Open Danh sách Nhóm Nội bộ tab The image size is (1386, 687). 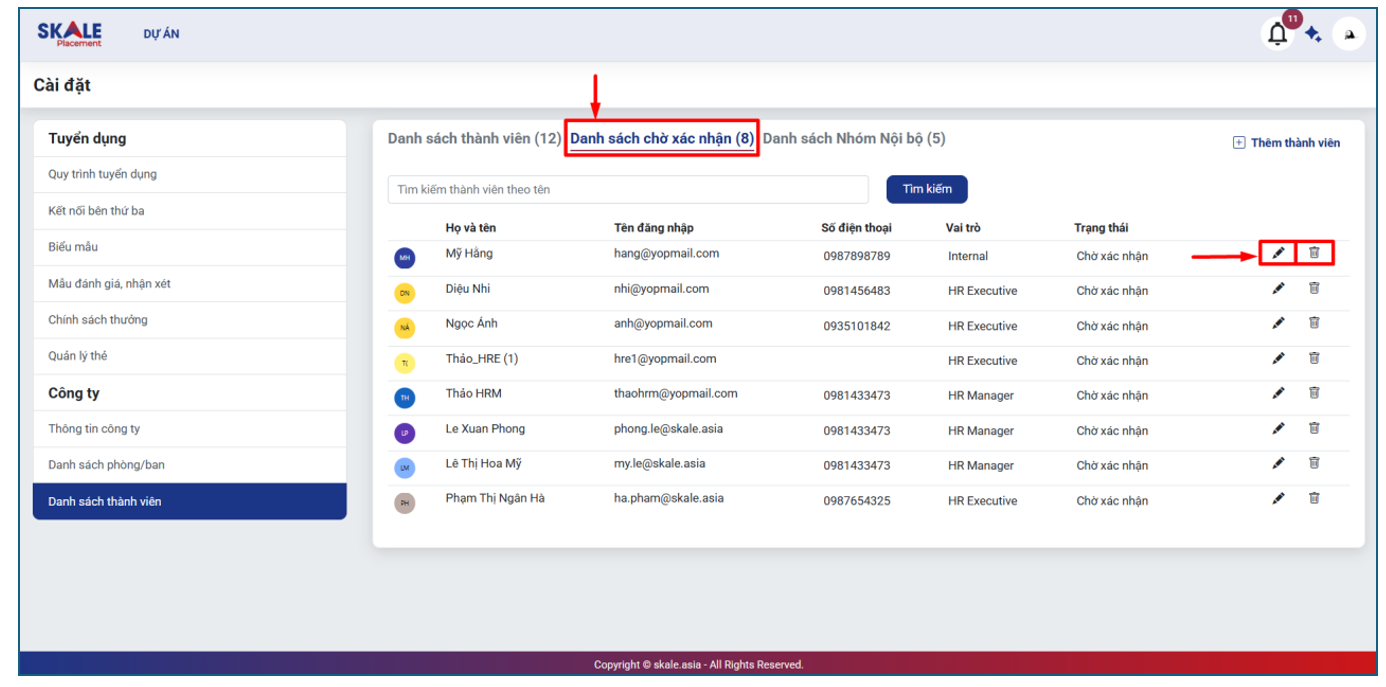(x=853, y=139)
